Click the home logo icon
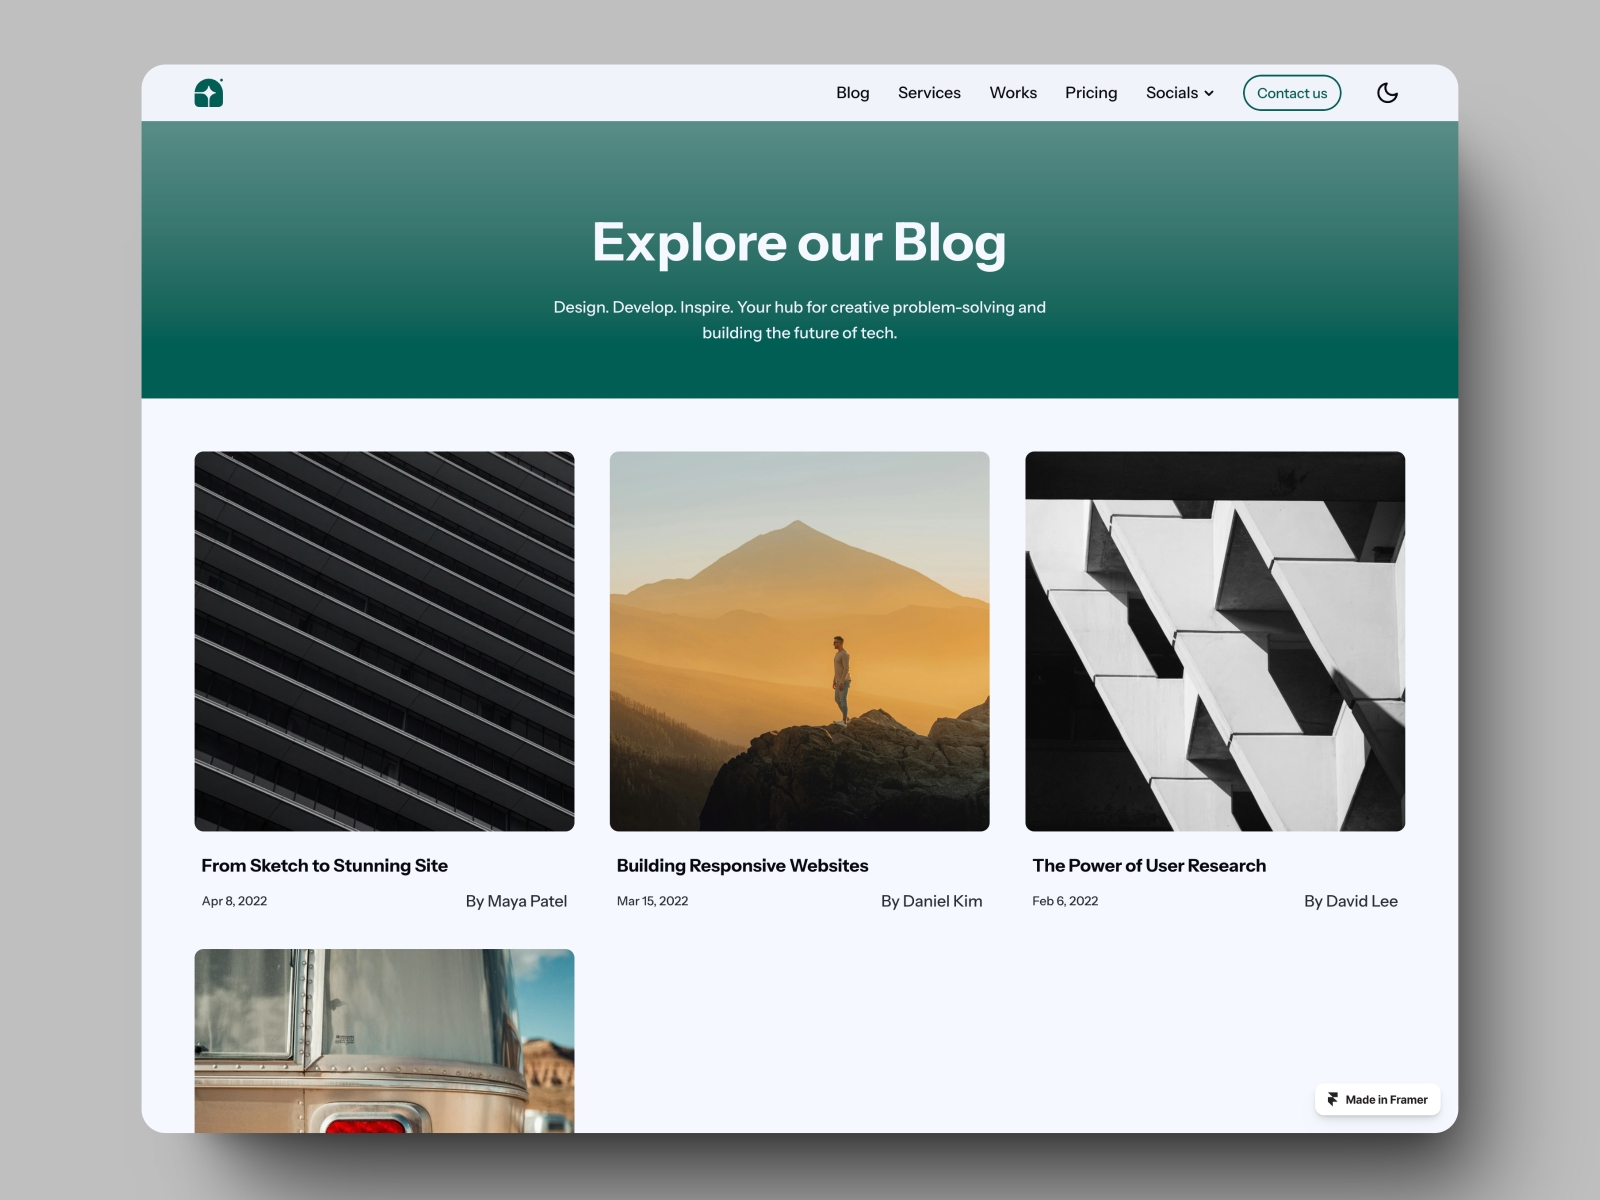The image size is (1600, 1200). click(x=209, y=92)
